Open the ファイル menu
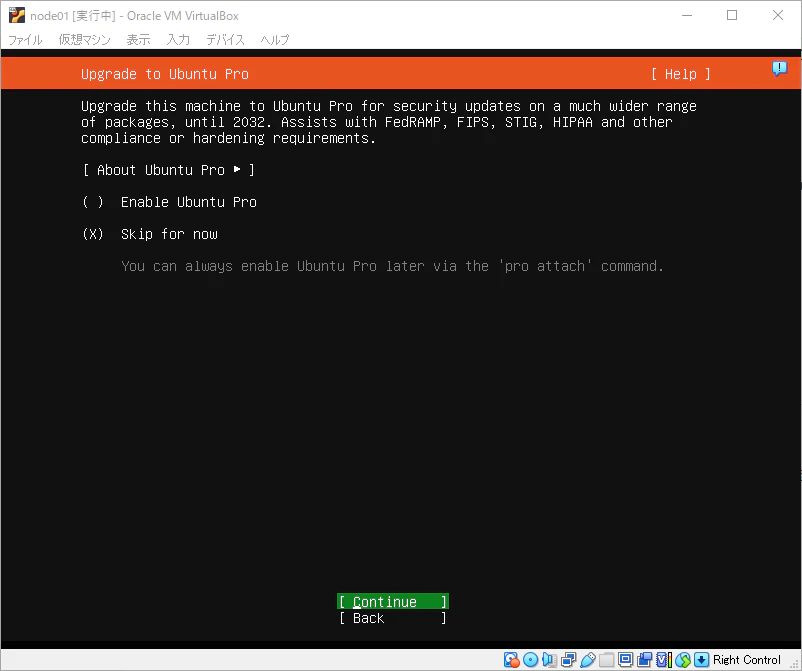Viewport: 802px width, 671px height. pos(25,39)
